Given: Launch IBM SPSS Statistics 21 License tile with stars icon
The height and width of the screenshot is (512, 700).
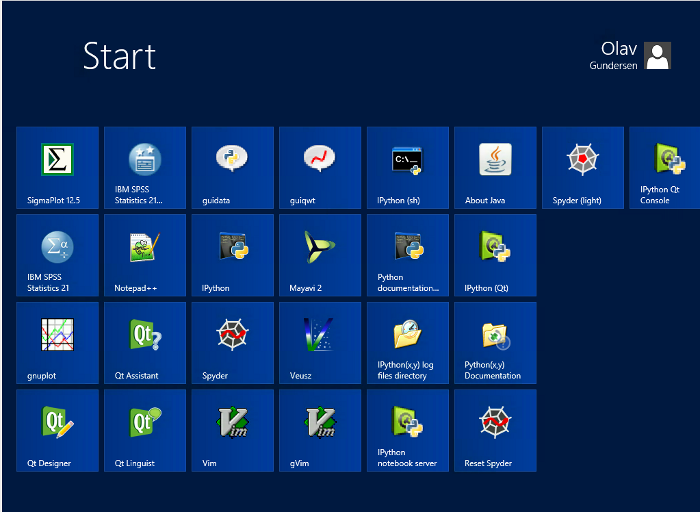Looking at the screenshot, I should 145,167.
